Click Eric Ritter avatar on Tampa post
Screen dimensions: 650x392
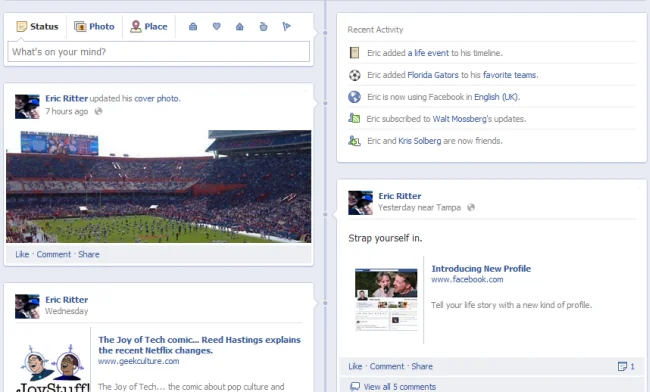click(360, 203)
